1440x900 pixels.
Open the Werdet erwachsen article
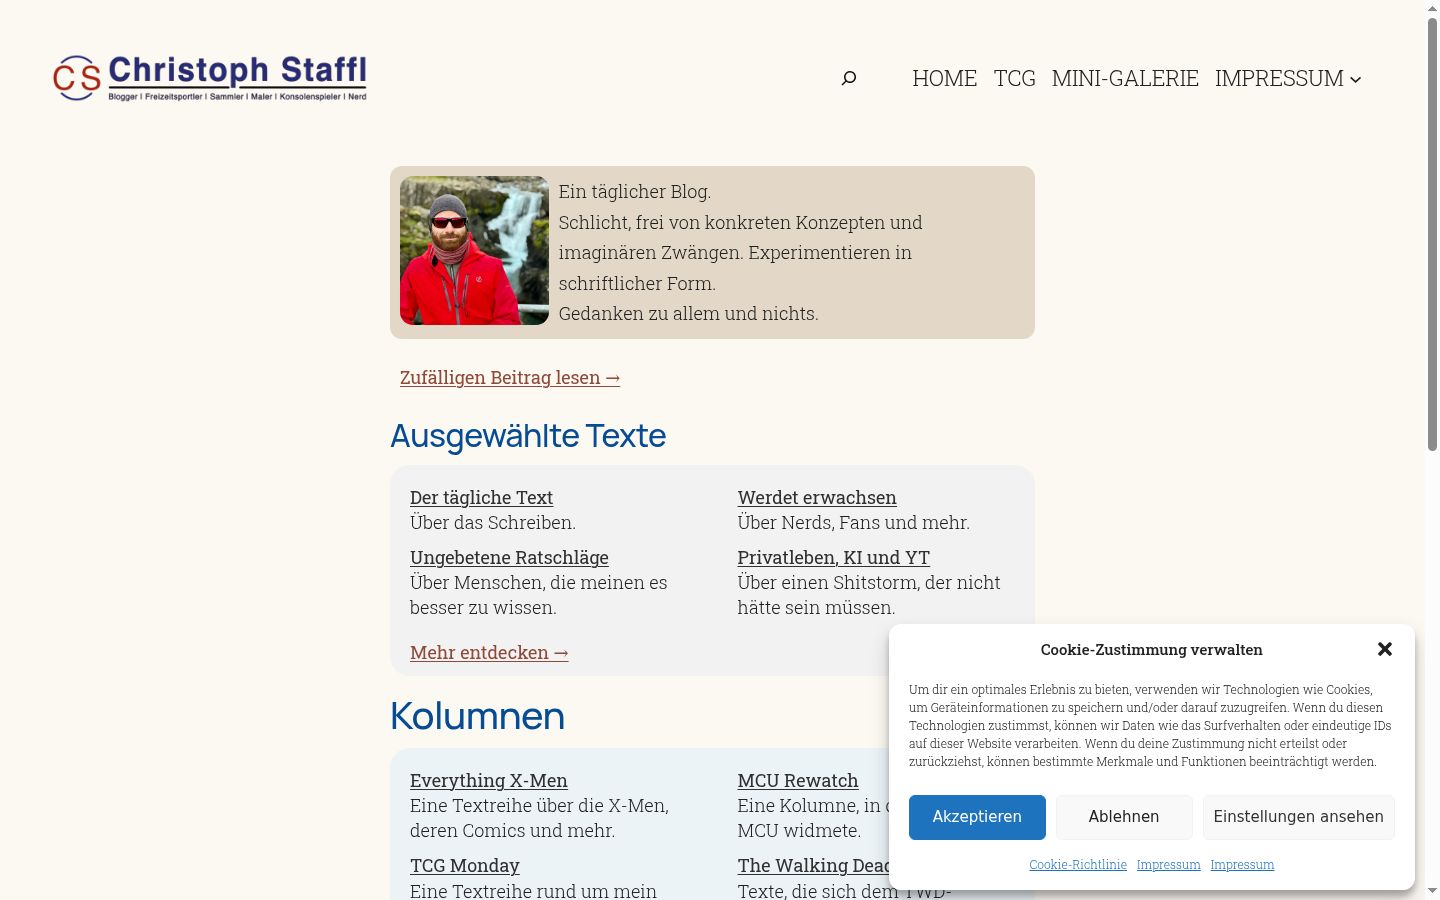coord(817,497)
